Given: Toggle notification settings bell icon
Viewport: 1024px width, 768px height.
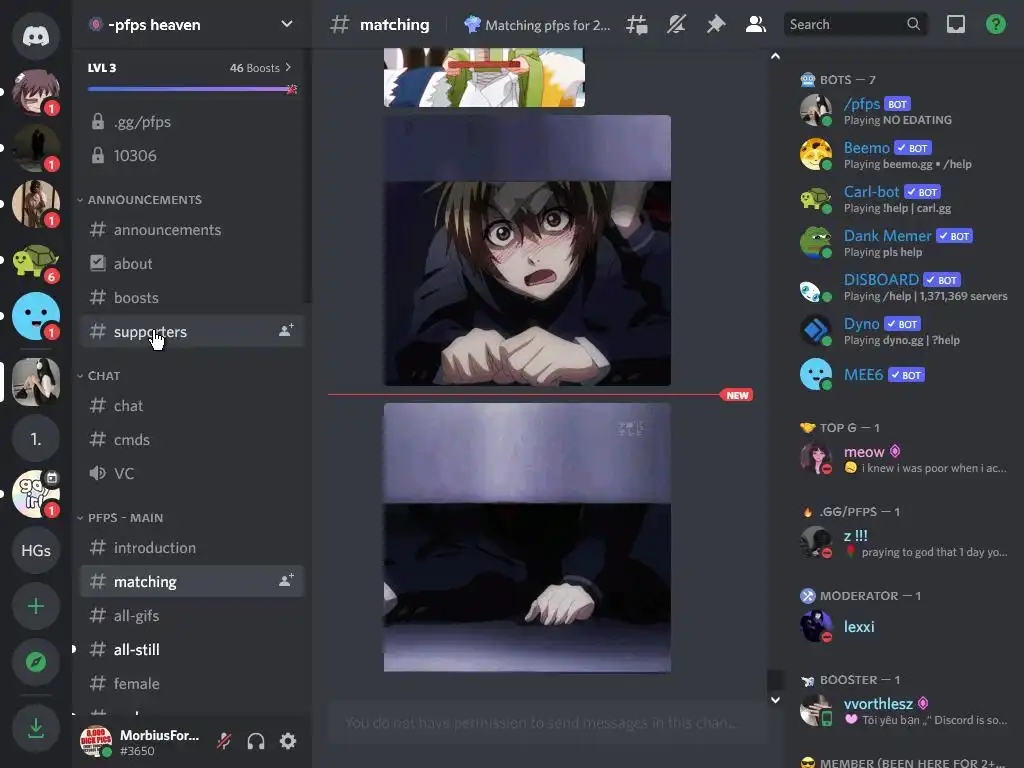Looking at the screenshot, I should [676, 25].
